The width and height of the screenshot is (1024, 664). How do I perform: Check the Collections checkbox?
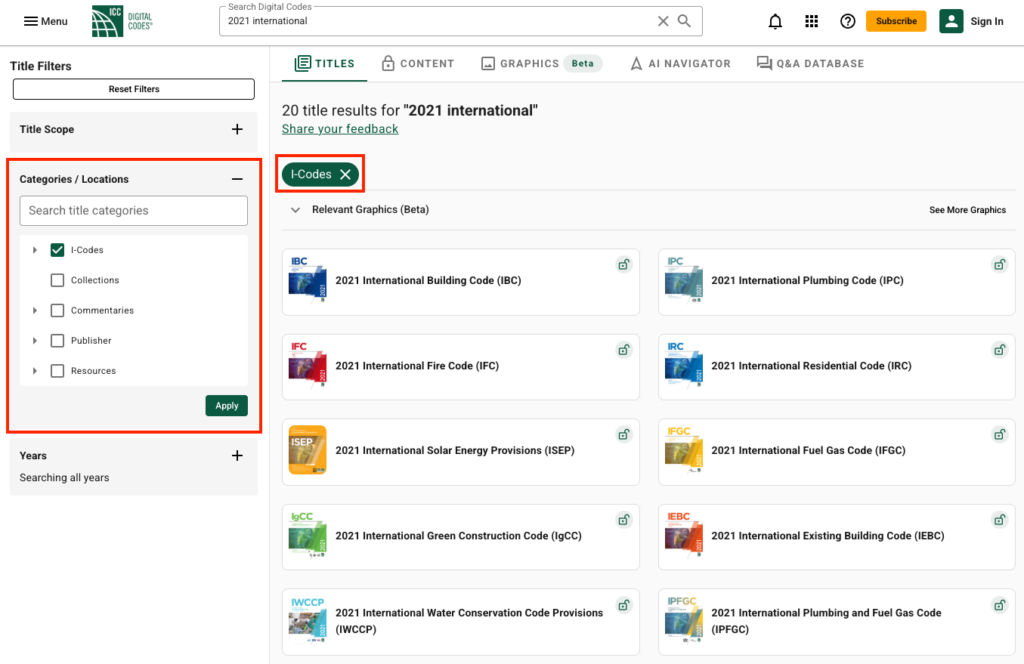[x=57, y=280]
